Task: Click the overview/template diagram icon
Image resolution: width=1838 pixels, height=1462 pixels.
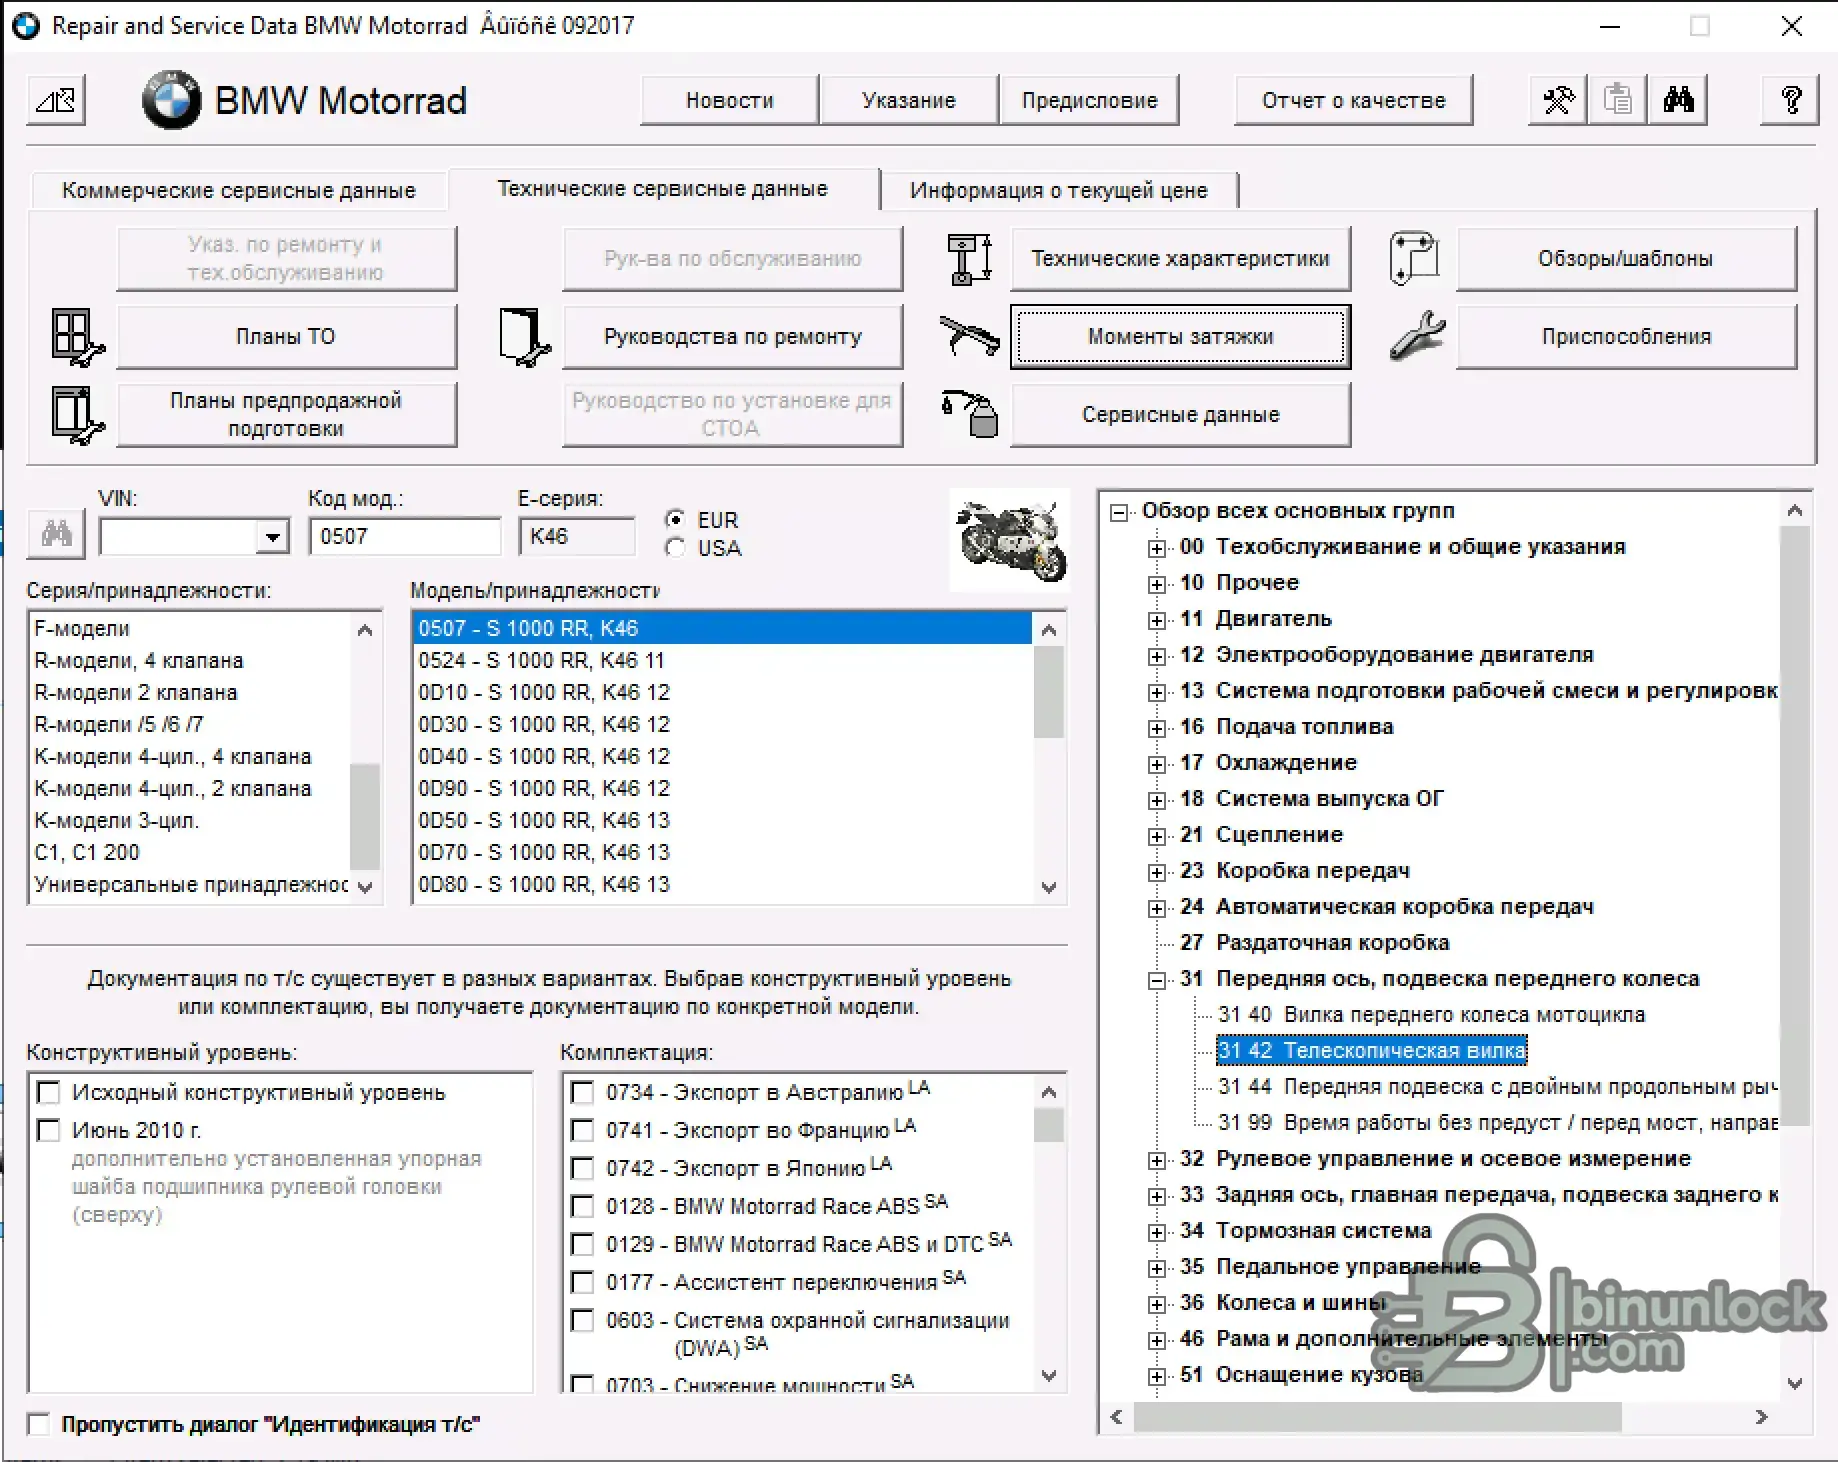Action: coord(1414,259)
